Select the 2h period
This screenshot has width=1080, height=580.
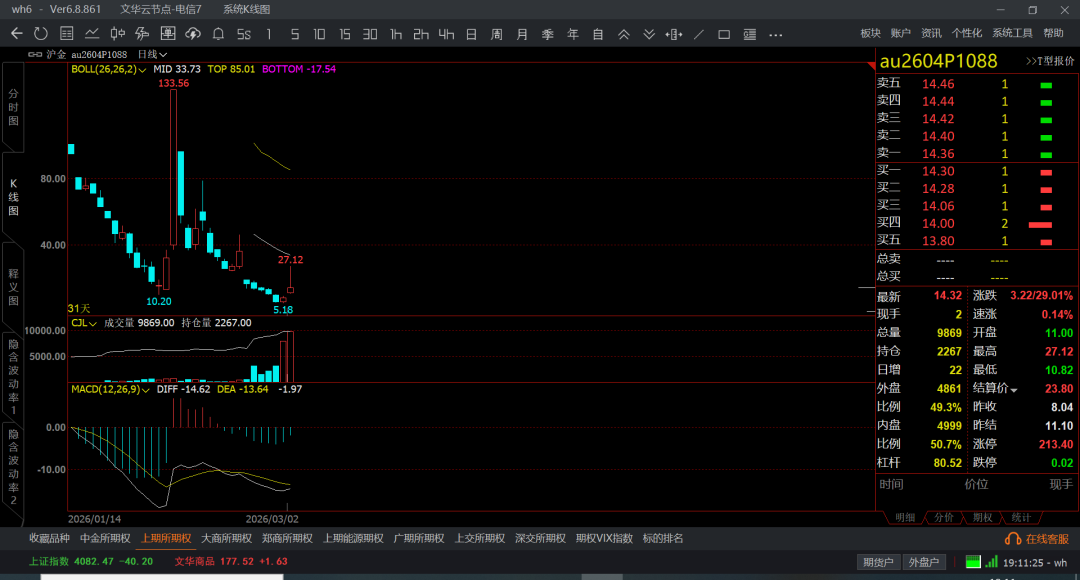click(x=421, y=34)
